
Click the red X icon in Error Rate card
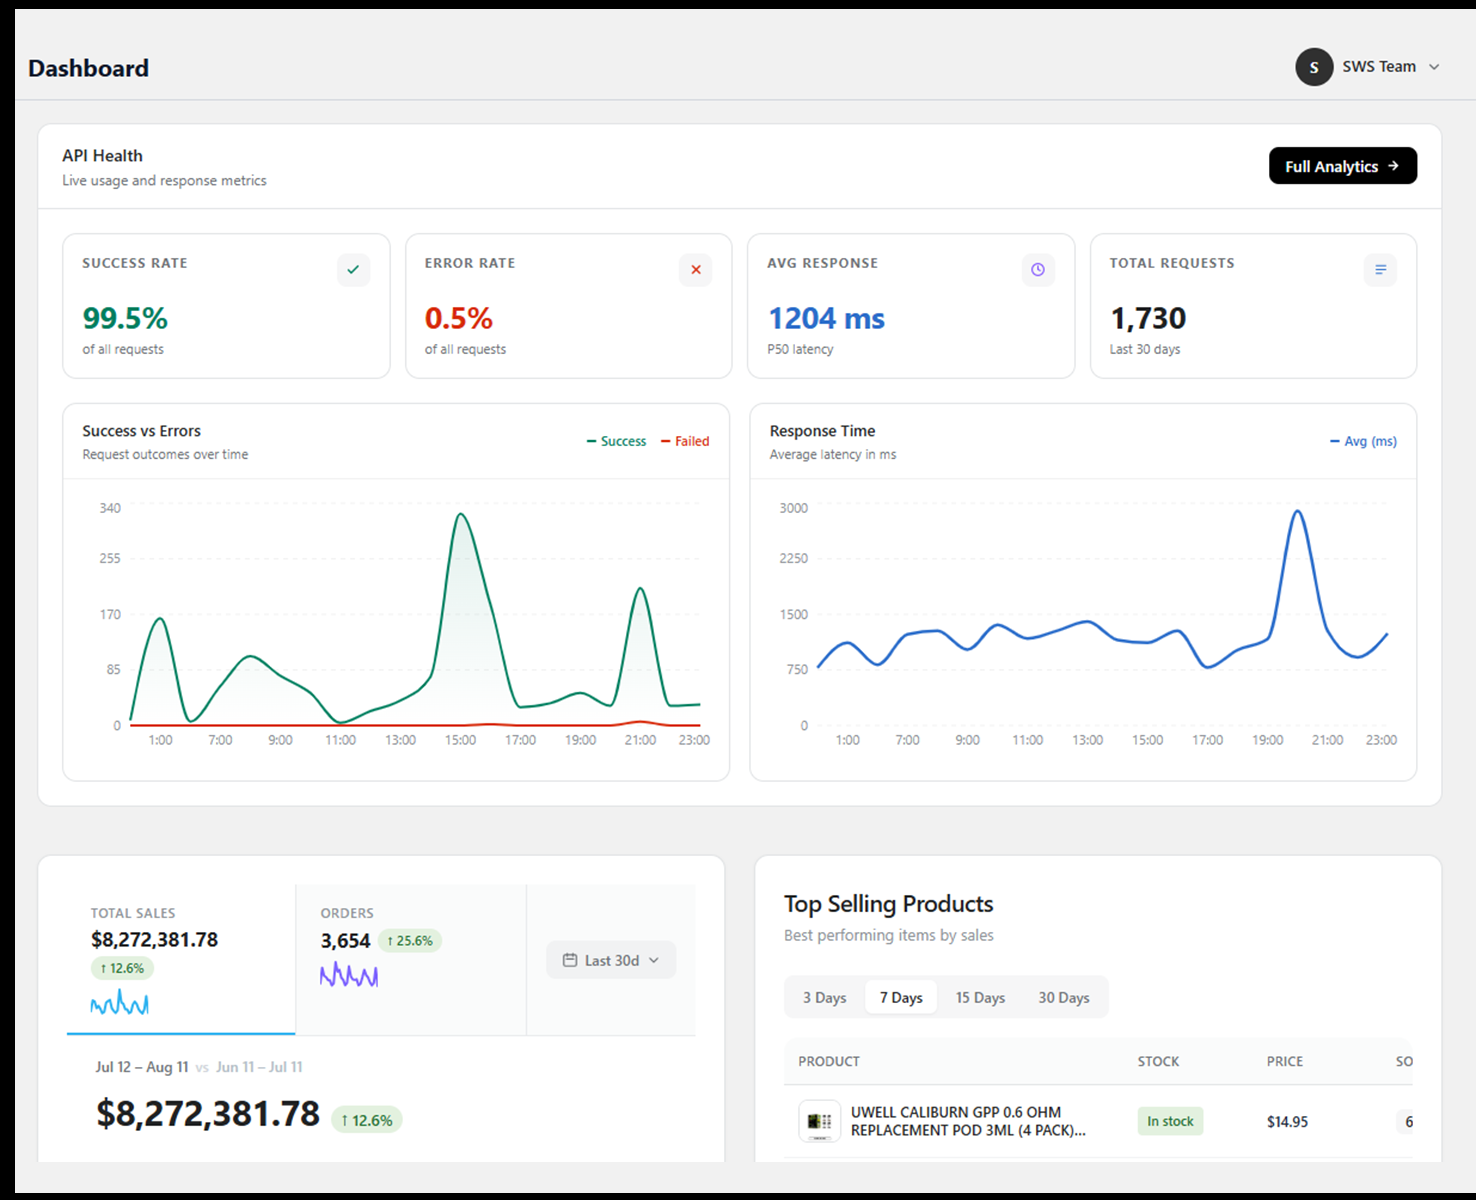[696, 270]
